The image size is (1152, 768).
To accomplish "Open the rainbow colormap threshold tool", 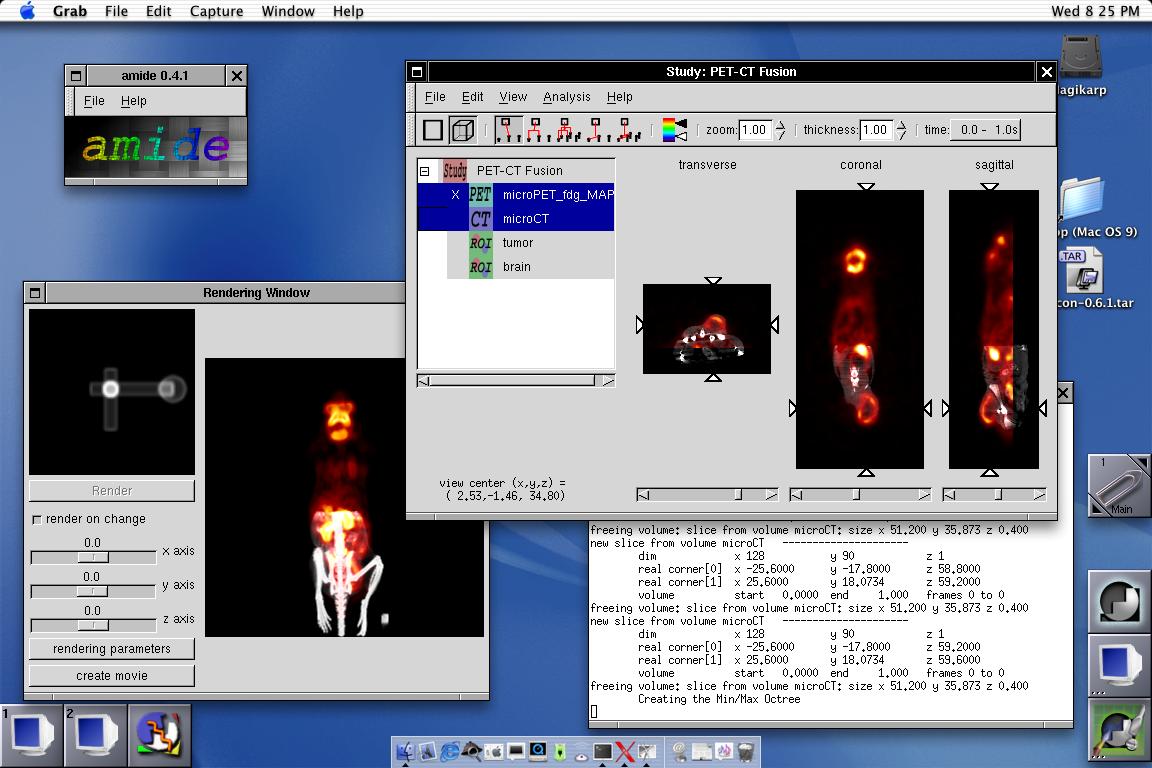I will pos(674,130).
